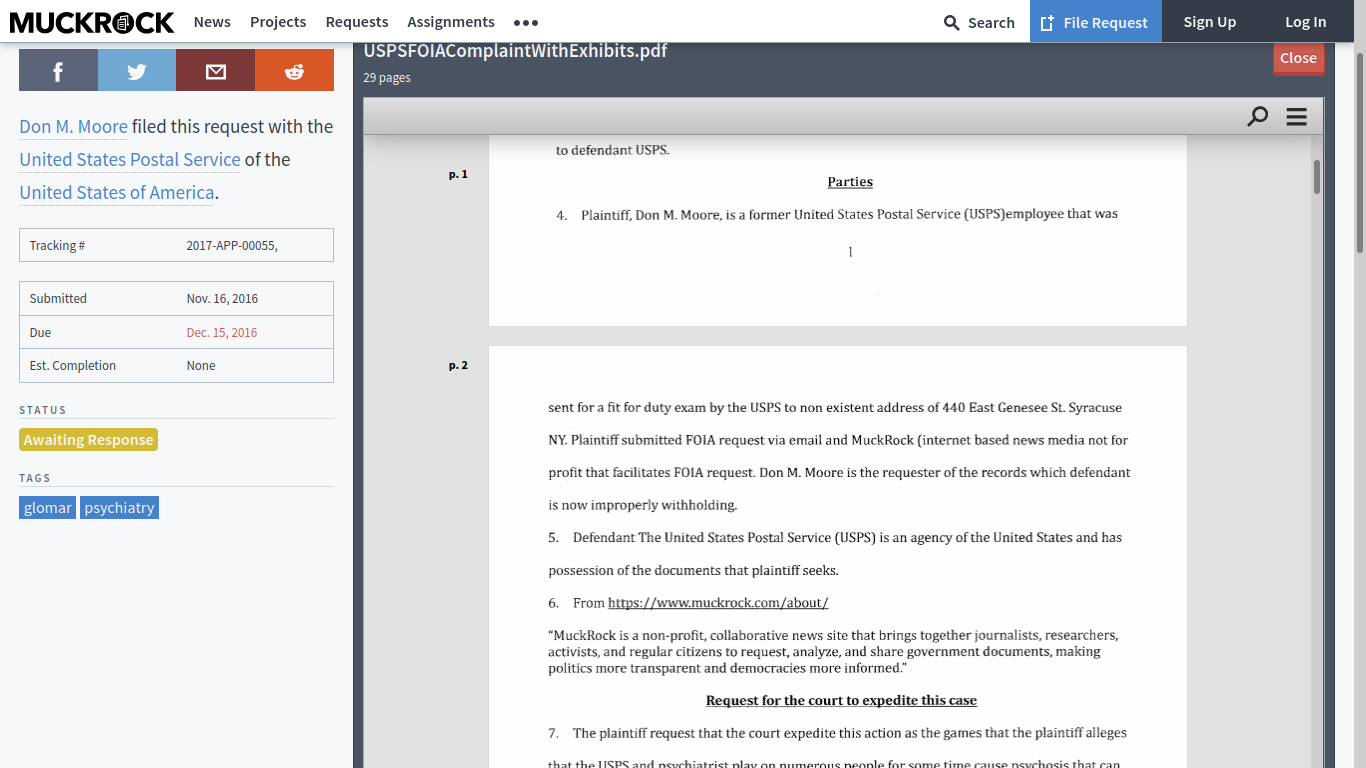
Task: Follow the muckrock.com/about link in document
Action: pyautogui.click(x=718, y=603)
